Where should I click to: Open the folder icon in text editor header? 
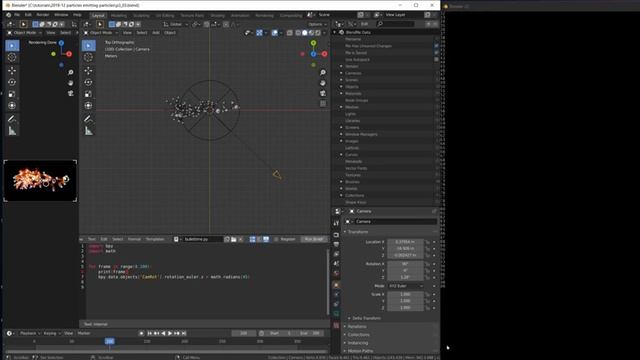tap(234, 239)
